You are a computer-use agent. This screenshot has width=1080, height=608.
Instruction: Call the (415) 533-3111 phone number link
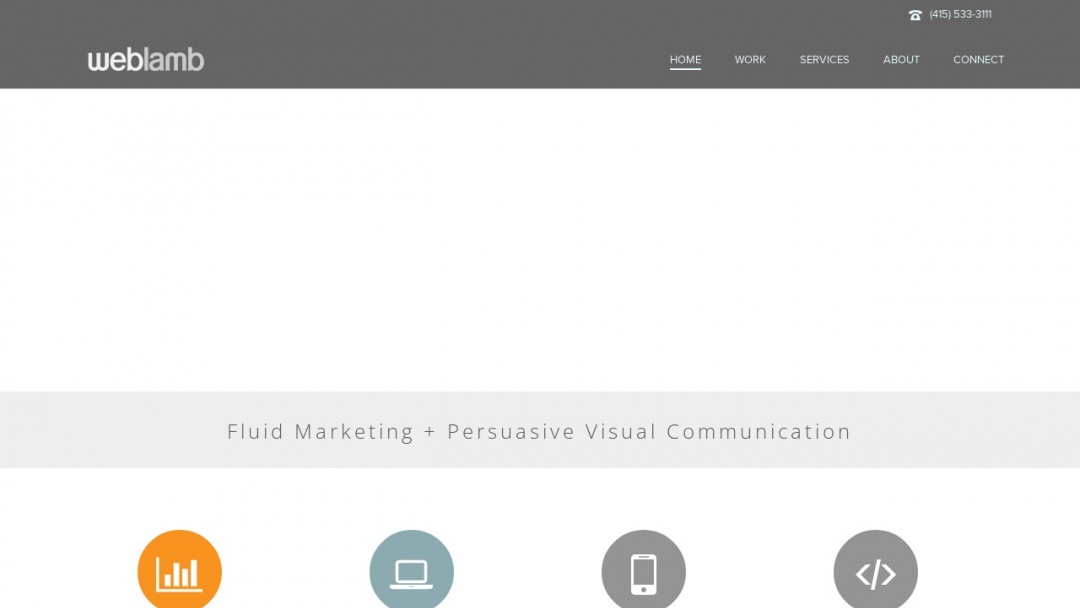point(960,14)
